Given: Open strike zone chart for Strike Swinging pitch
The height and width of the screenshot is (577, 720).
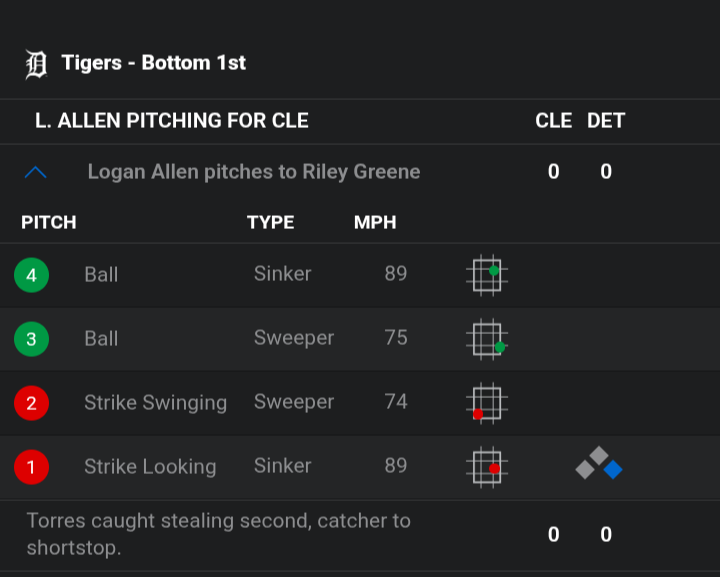Looking at the screenshot, I should tap(487, 403).
